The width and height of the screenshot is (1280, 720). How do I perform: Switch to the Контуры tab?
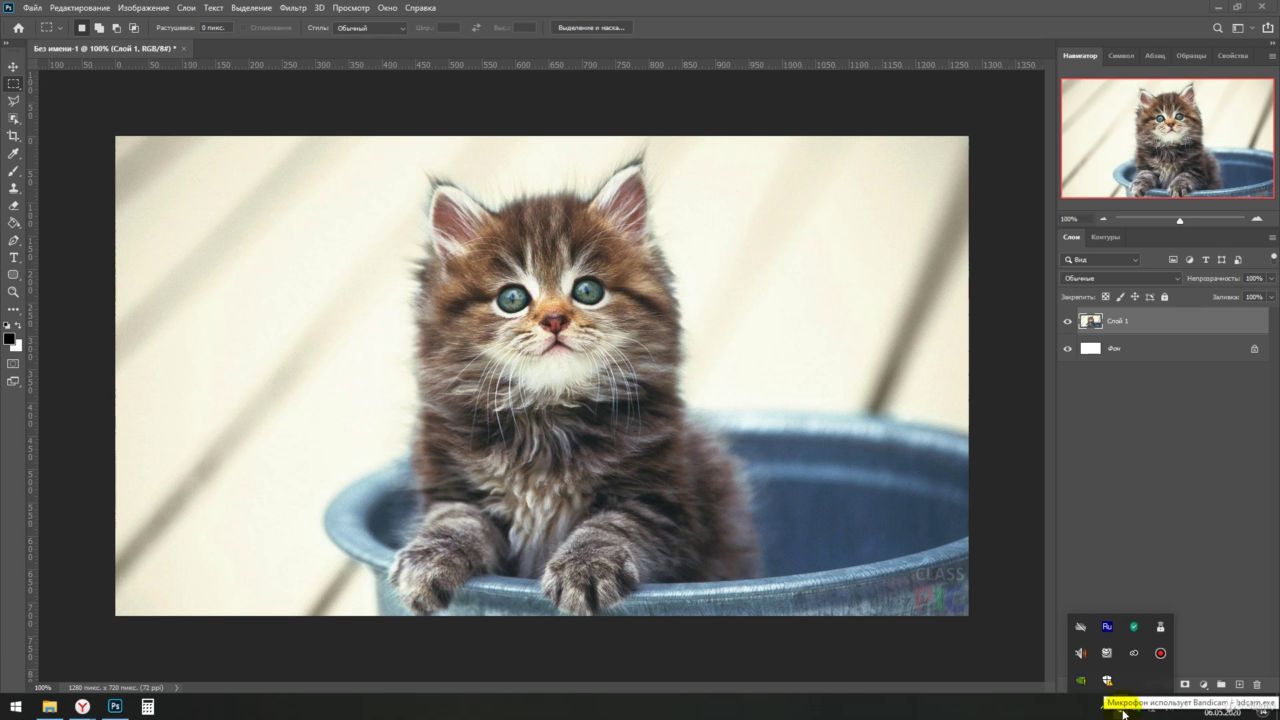[1105, 237]
